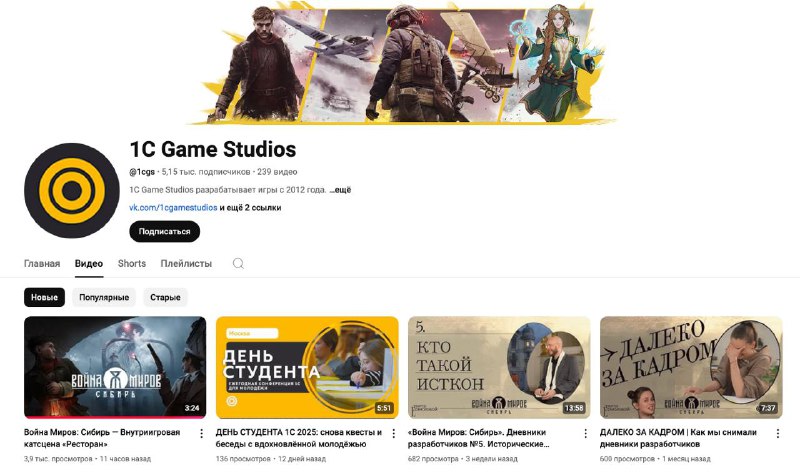Viewport: 800px width, 476px height.
Task: Open the Война Миров Сибирь cutscene thumbnail
Action: [115, 367]
